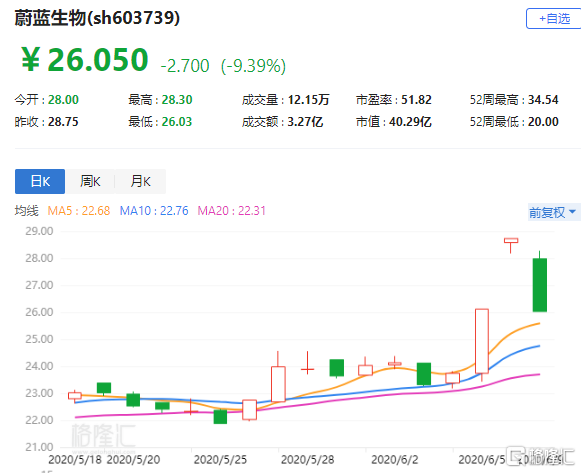Click the current price ¥26.050
Screen dimensions: 581x473
click(x=85, y=60)
